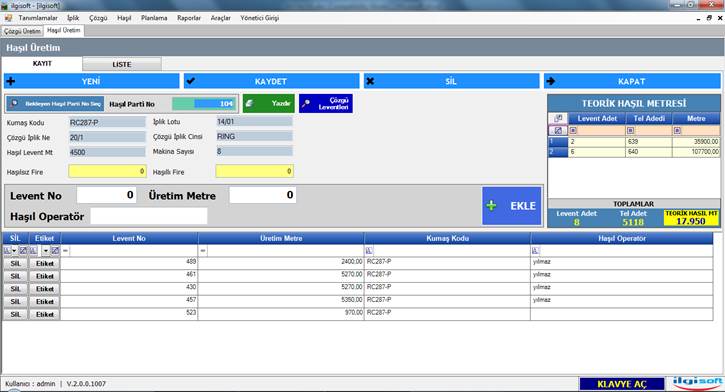Image resolution: width=725 pixels, height=392 pixels.
Task: Toggle the filter box under Levent Adet column
Action: pos(573,131)
